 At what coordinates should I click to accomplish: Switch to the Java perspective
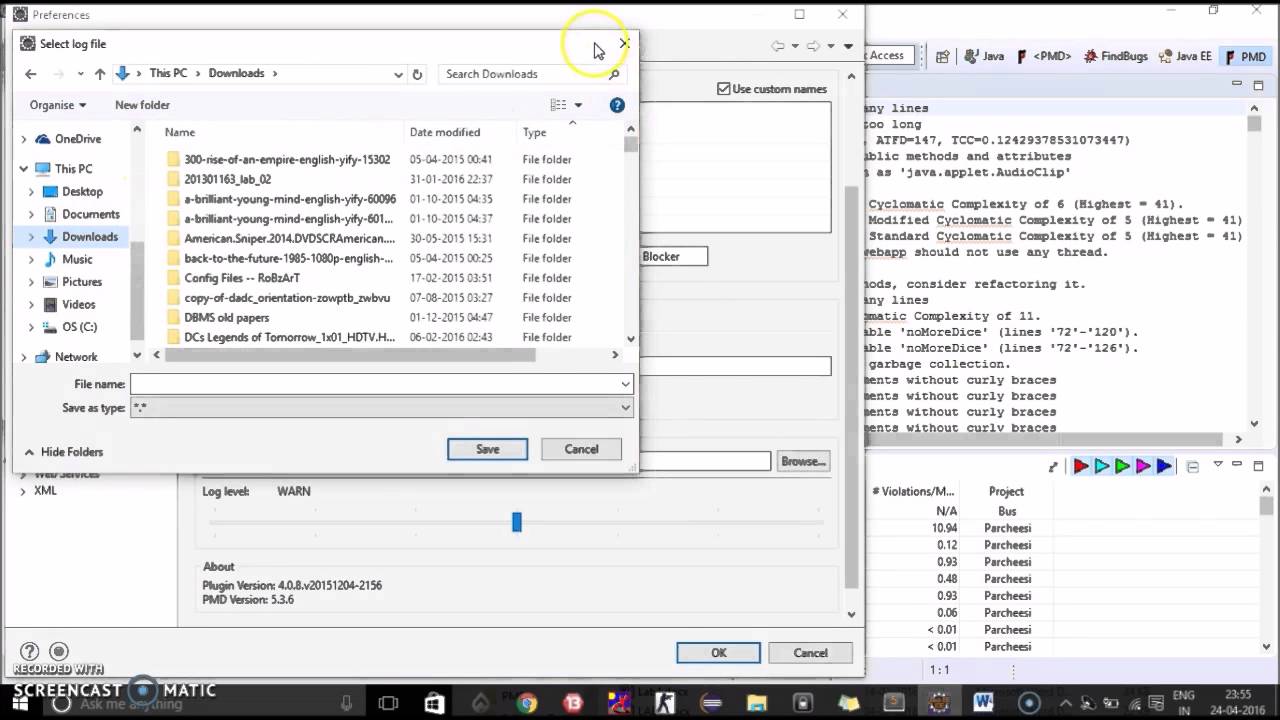984,57
